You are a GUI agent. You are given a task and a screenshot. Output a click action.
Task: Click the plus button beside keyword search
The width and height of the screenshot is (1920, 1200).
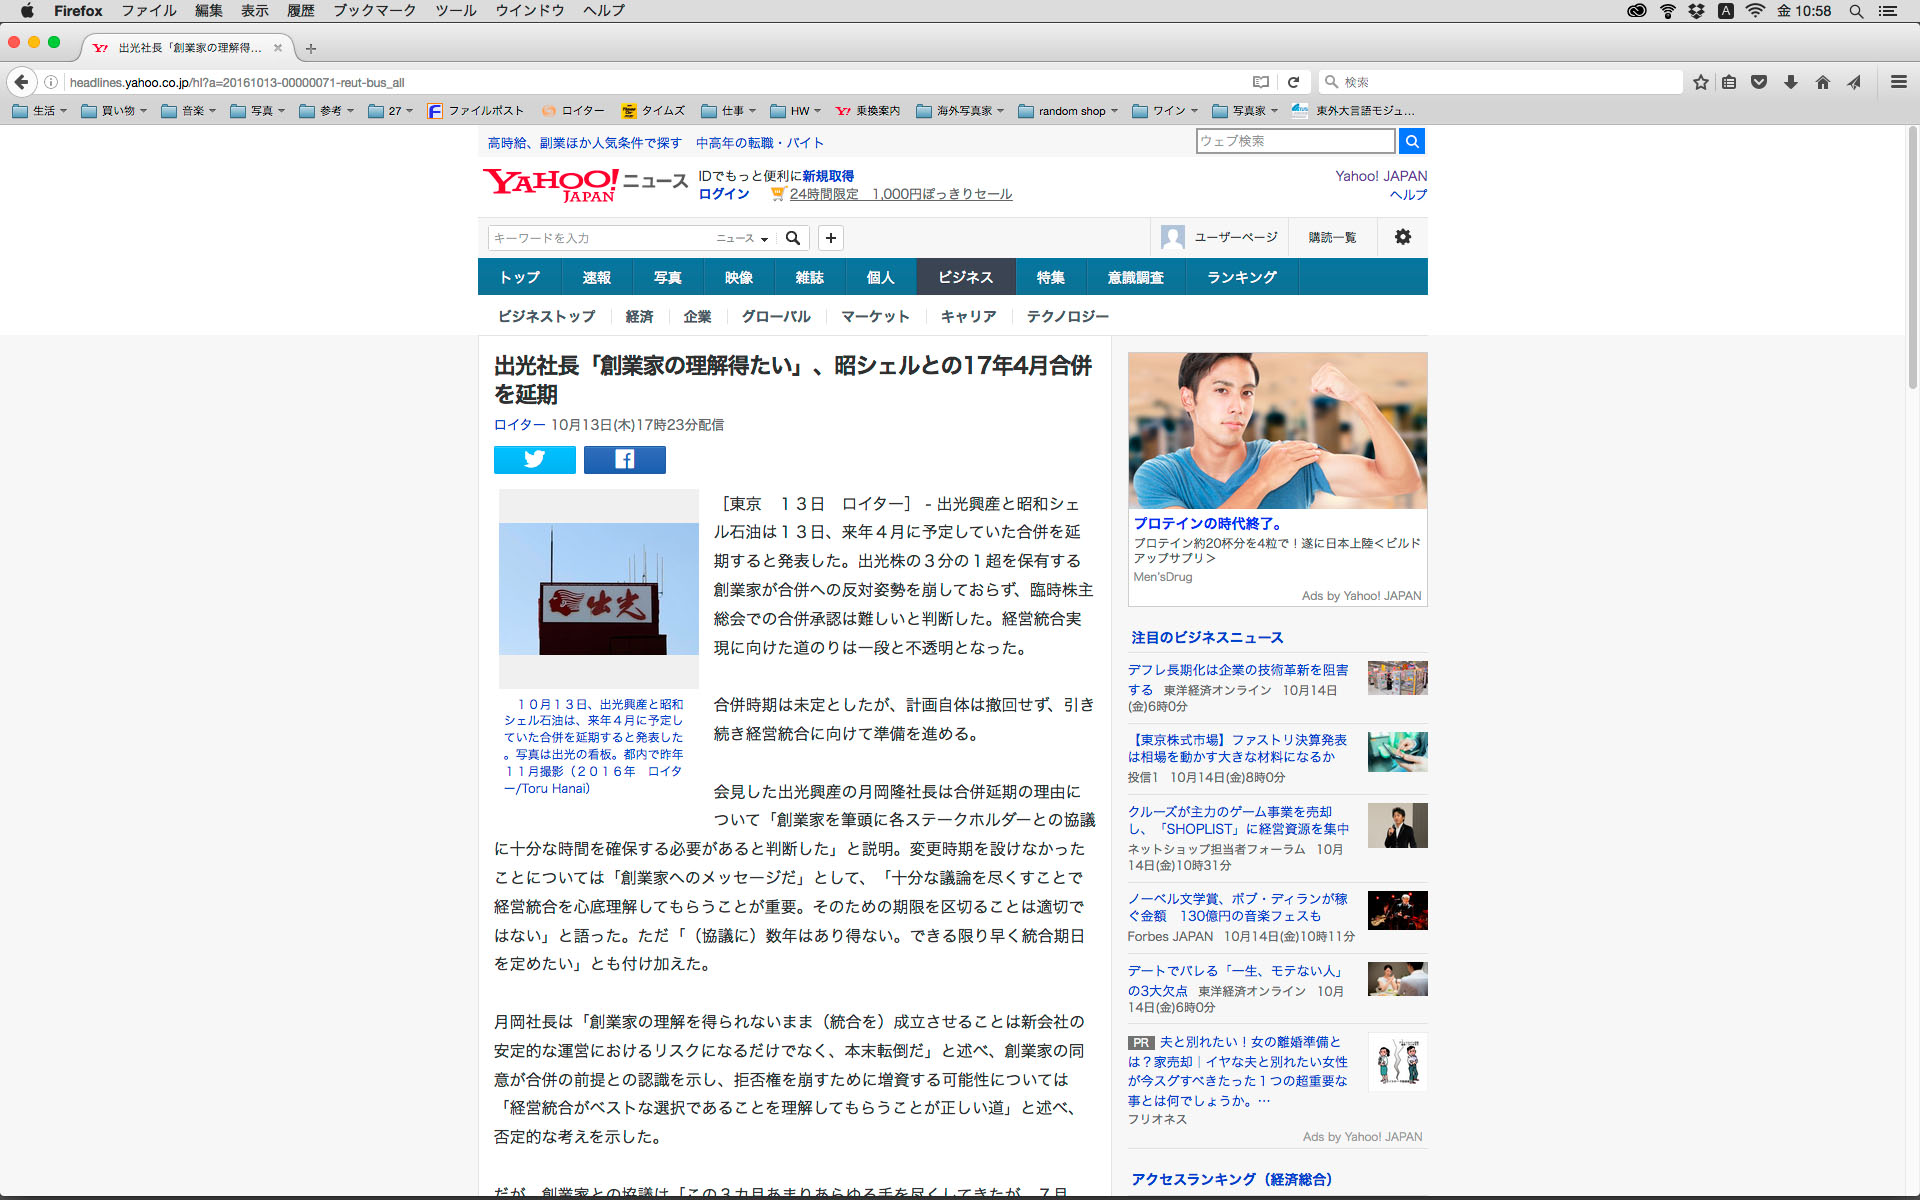click(x=830, y=238)
